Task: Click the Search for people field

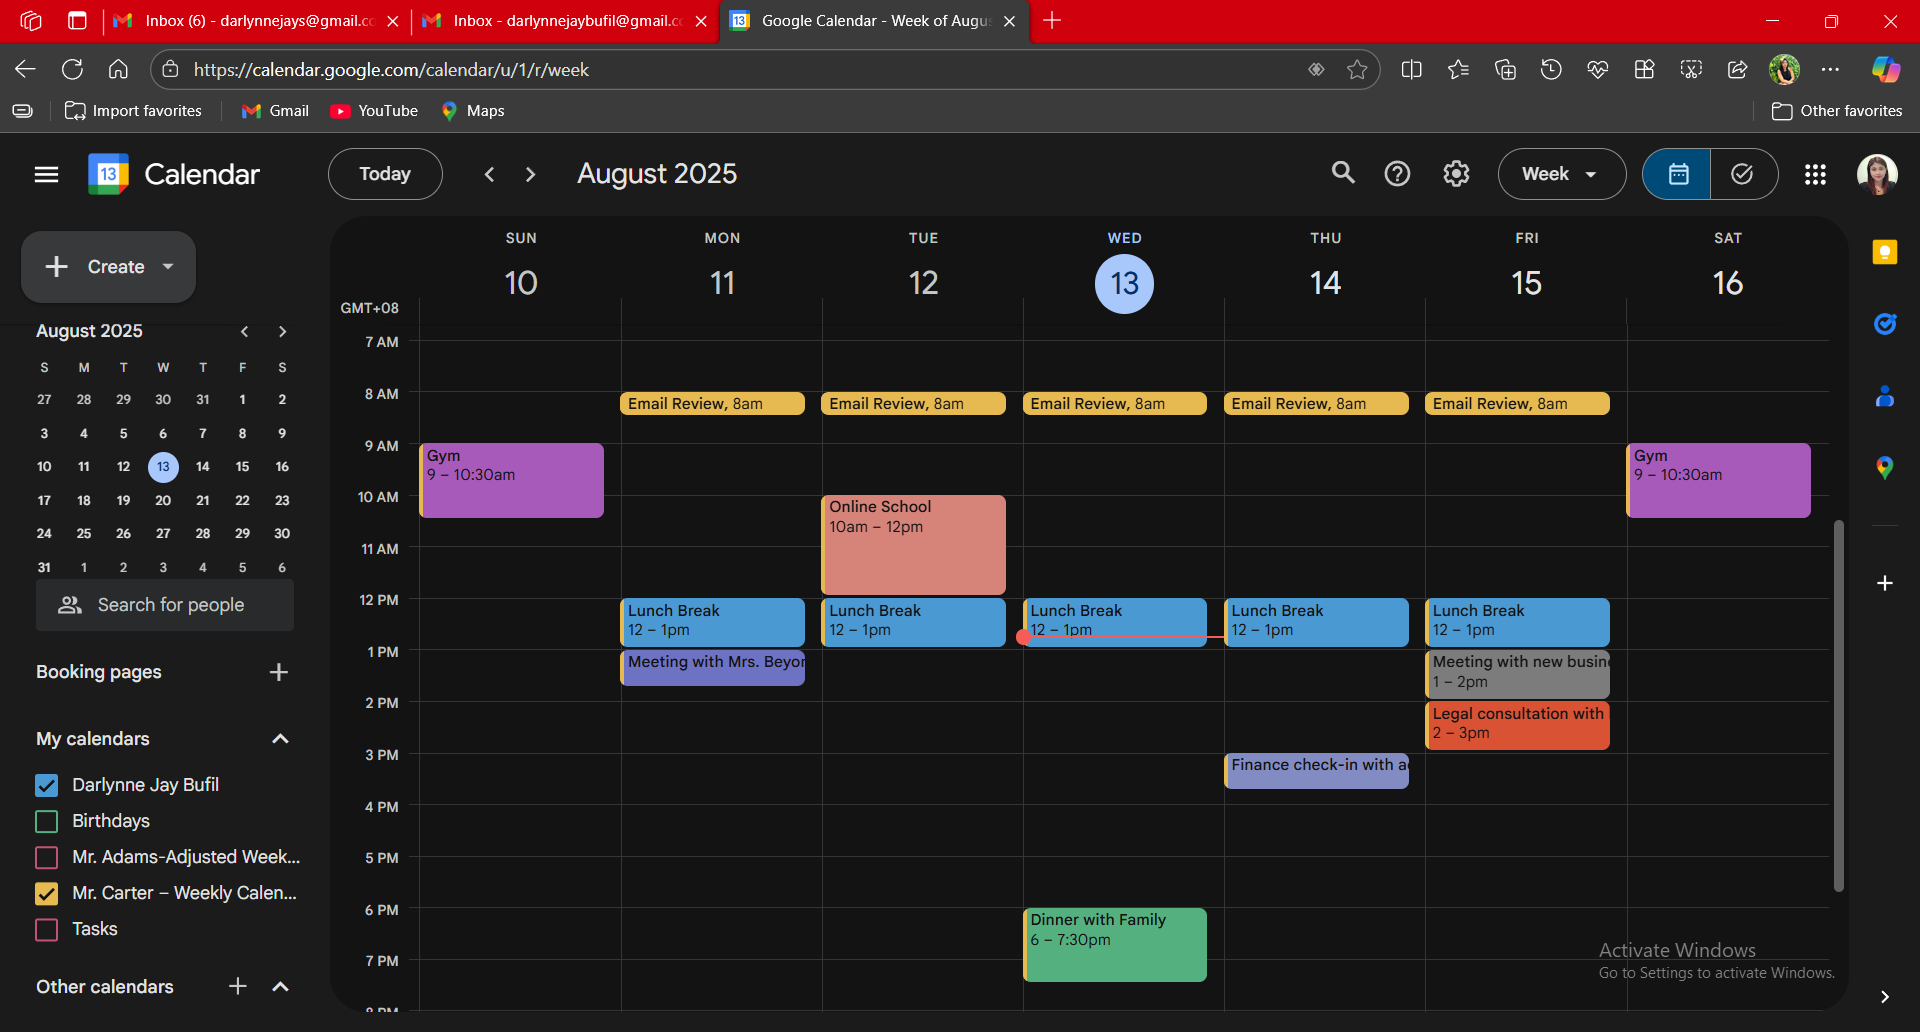Action: tap(165, 605)
